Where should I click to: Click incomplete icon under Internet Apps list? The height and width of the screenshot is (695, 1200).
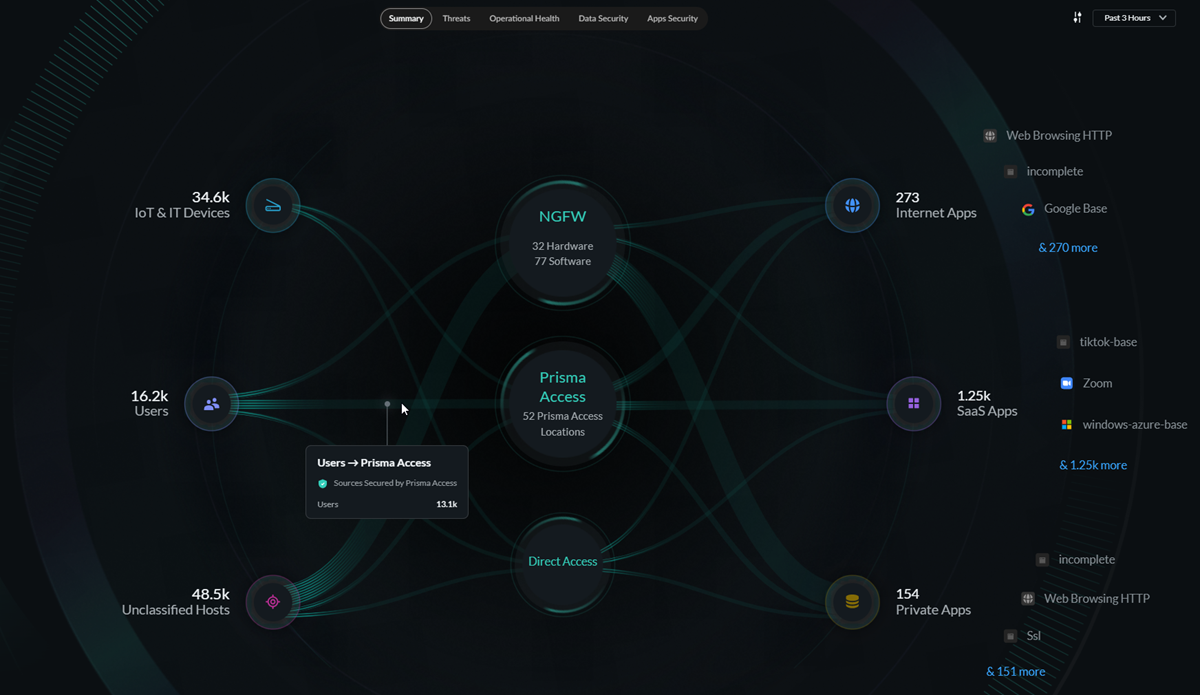[x=1010, y=172]
